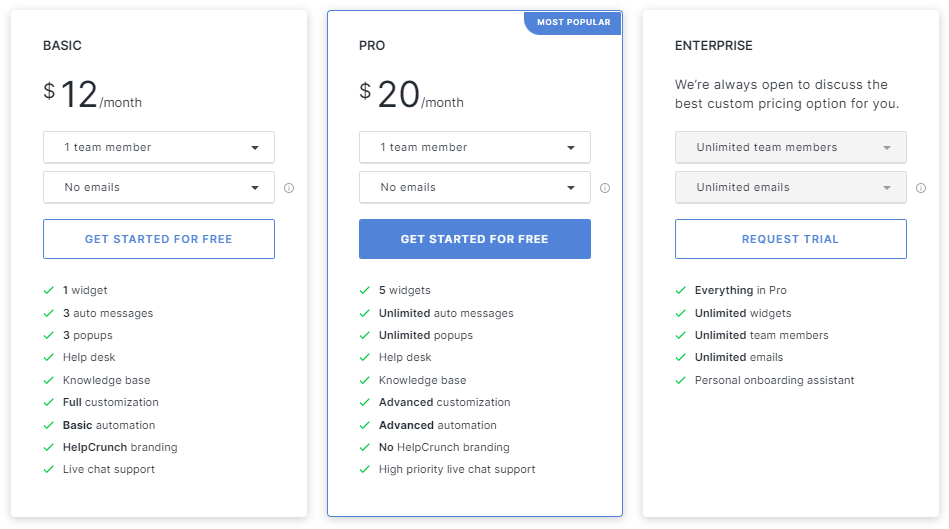
Task: Click the checkmark beside Everything in Pro
Action: tap(680, 290)
